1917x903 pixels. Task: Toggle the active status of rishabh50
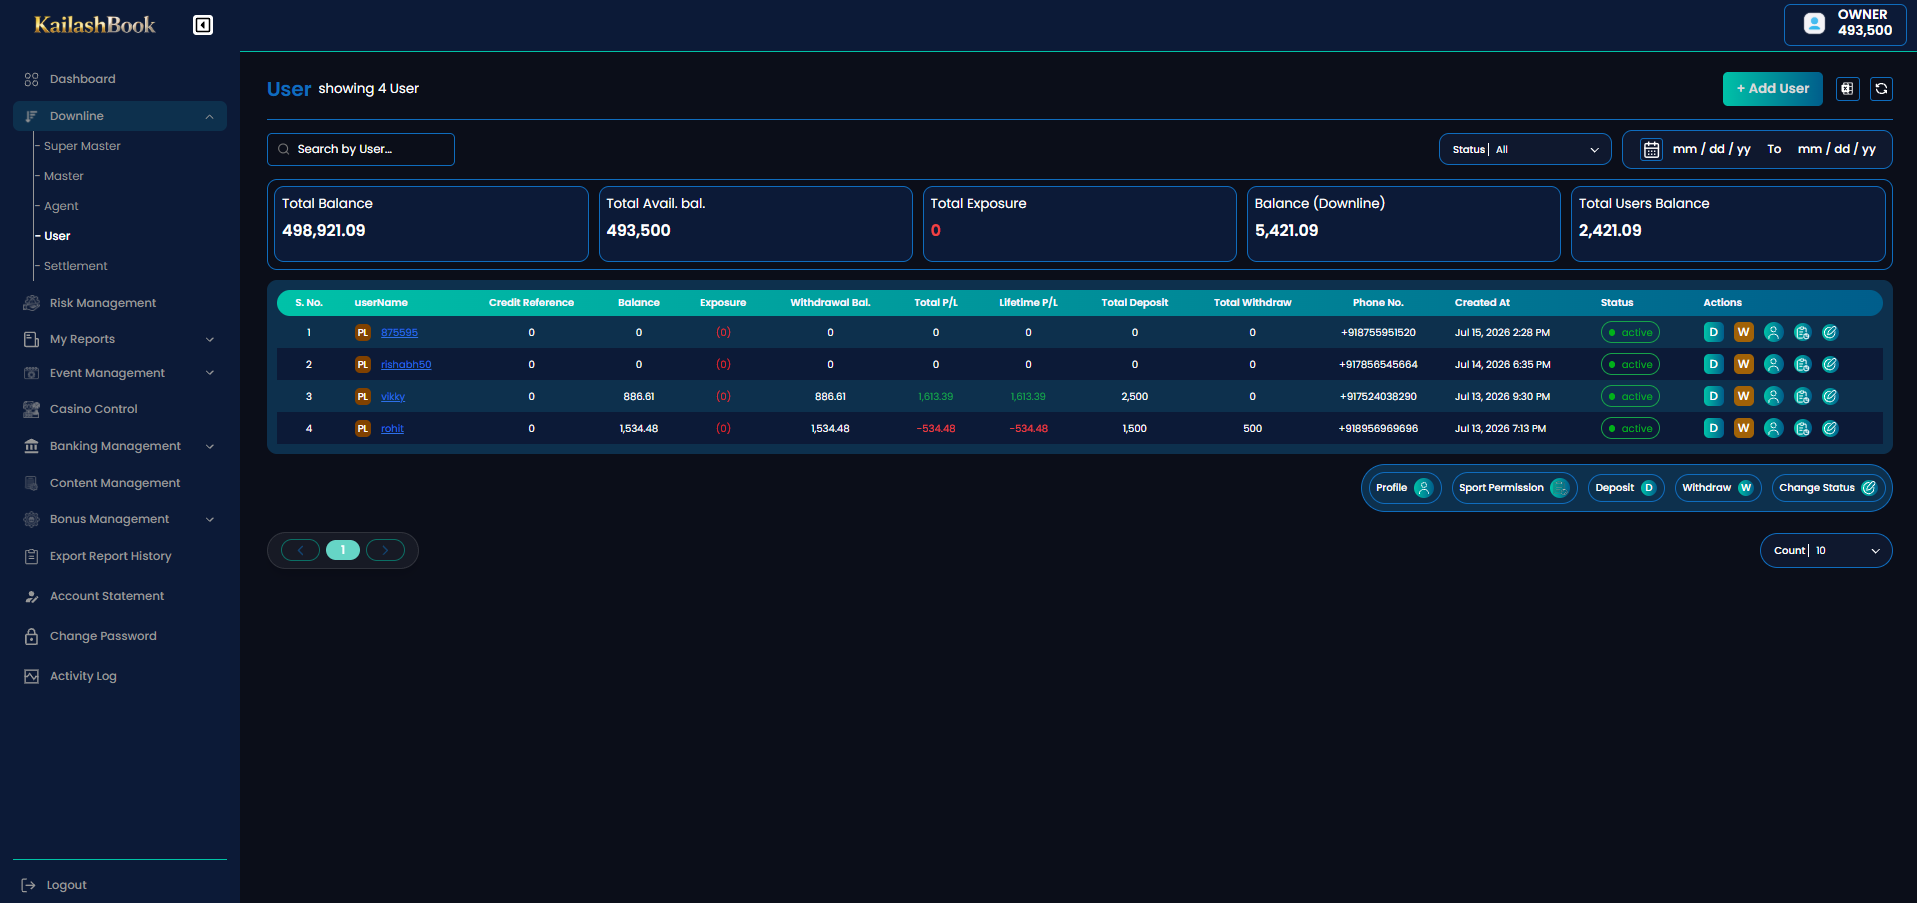tap(1630, 364)
